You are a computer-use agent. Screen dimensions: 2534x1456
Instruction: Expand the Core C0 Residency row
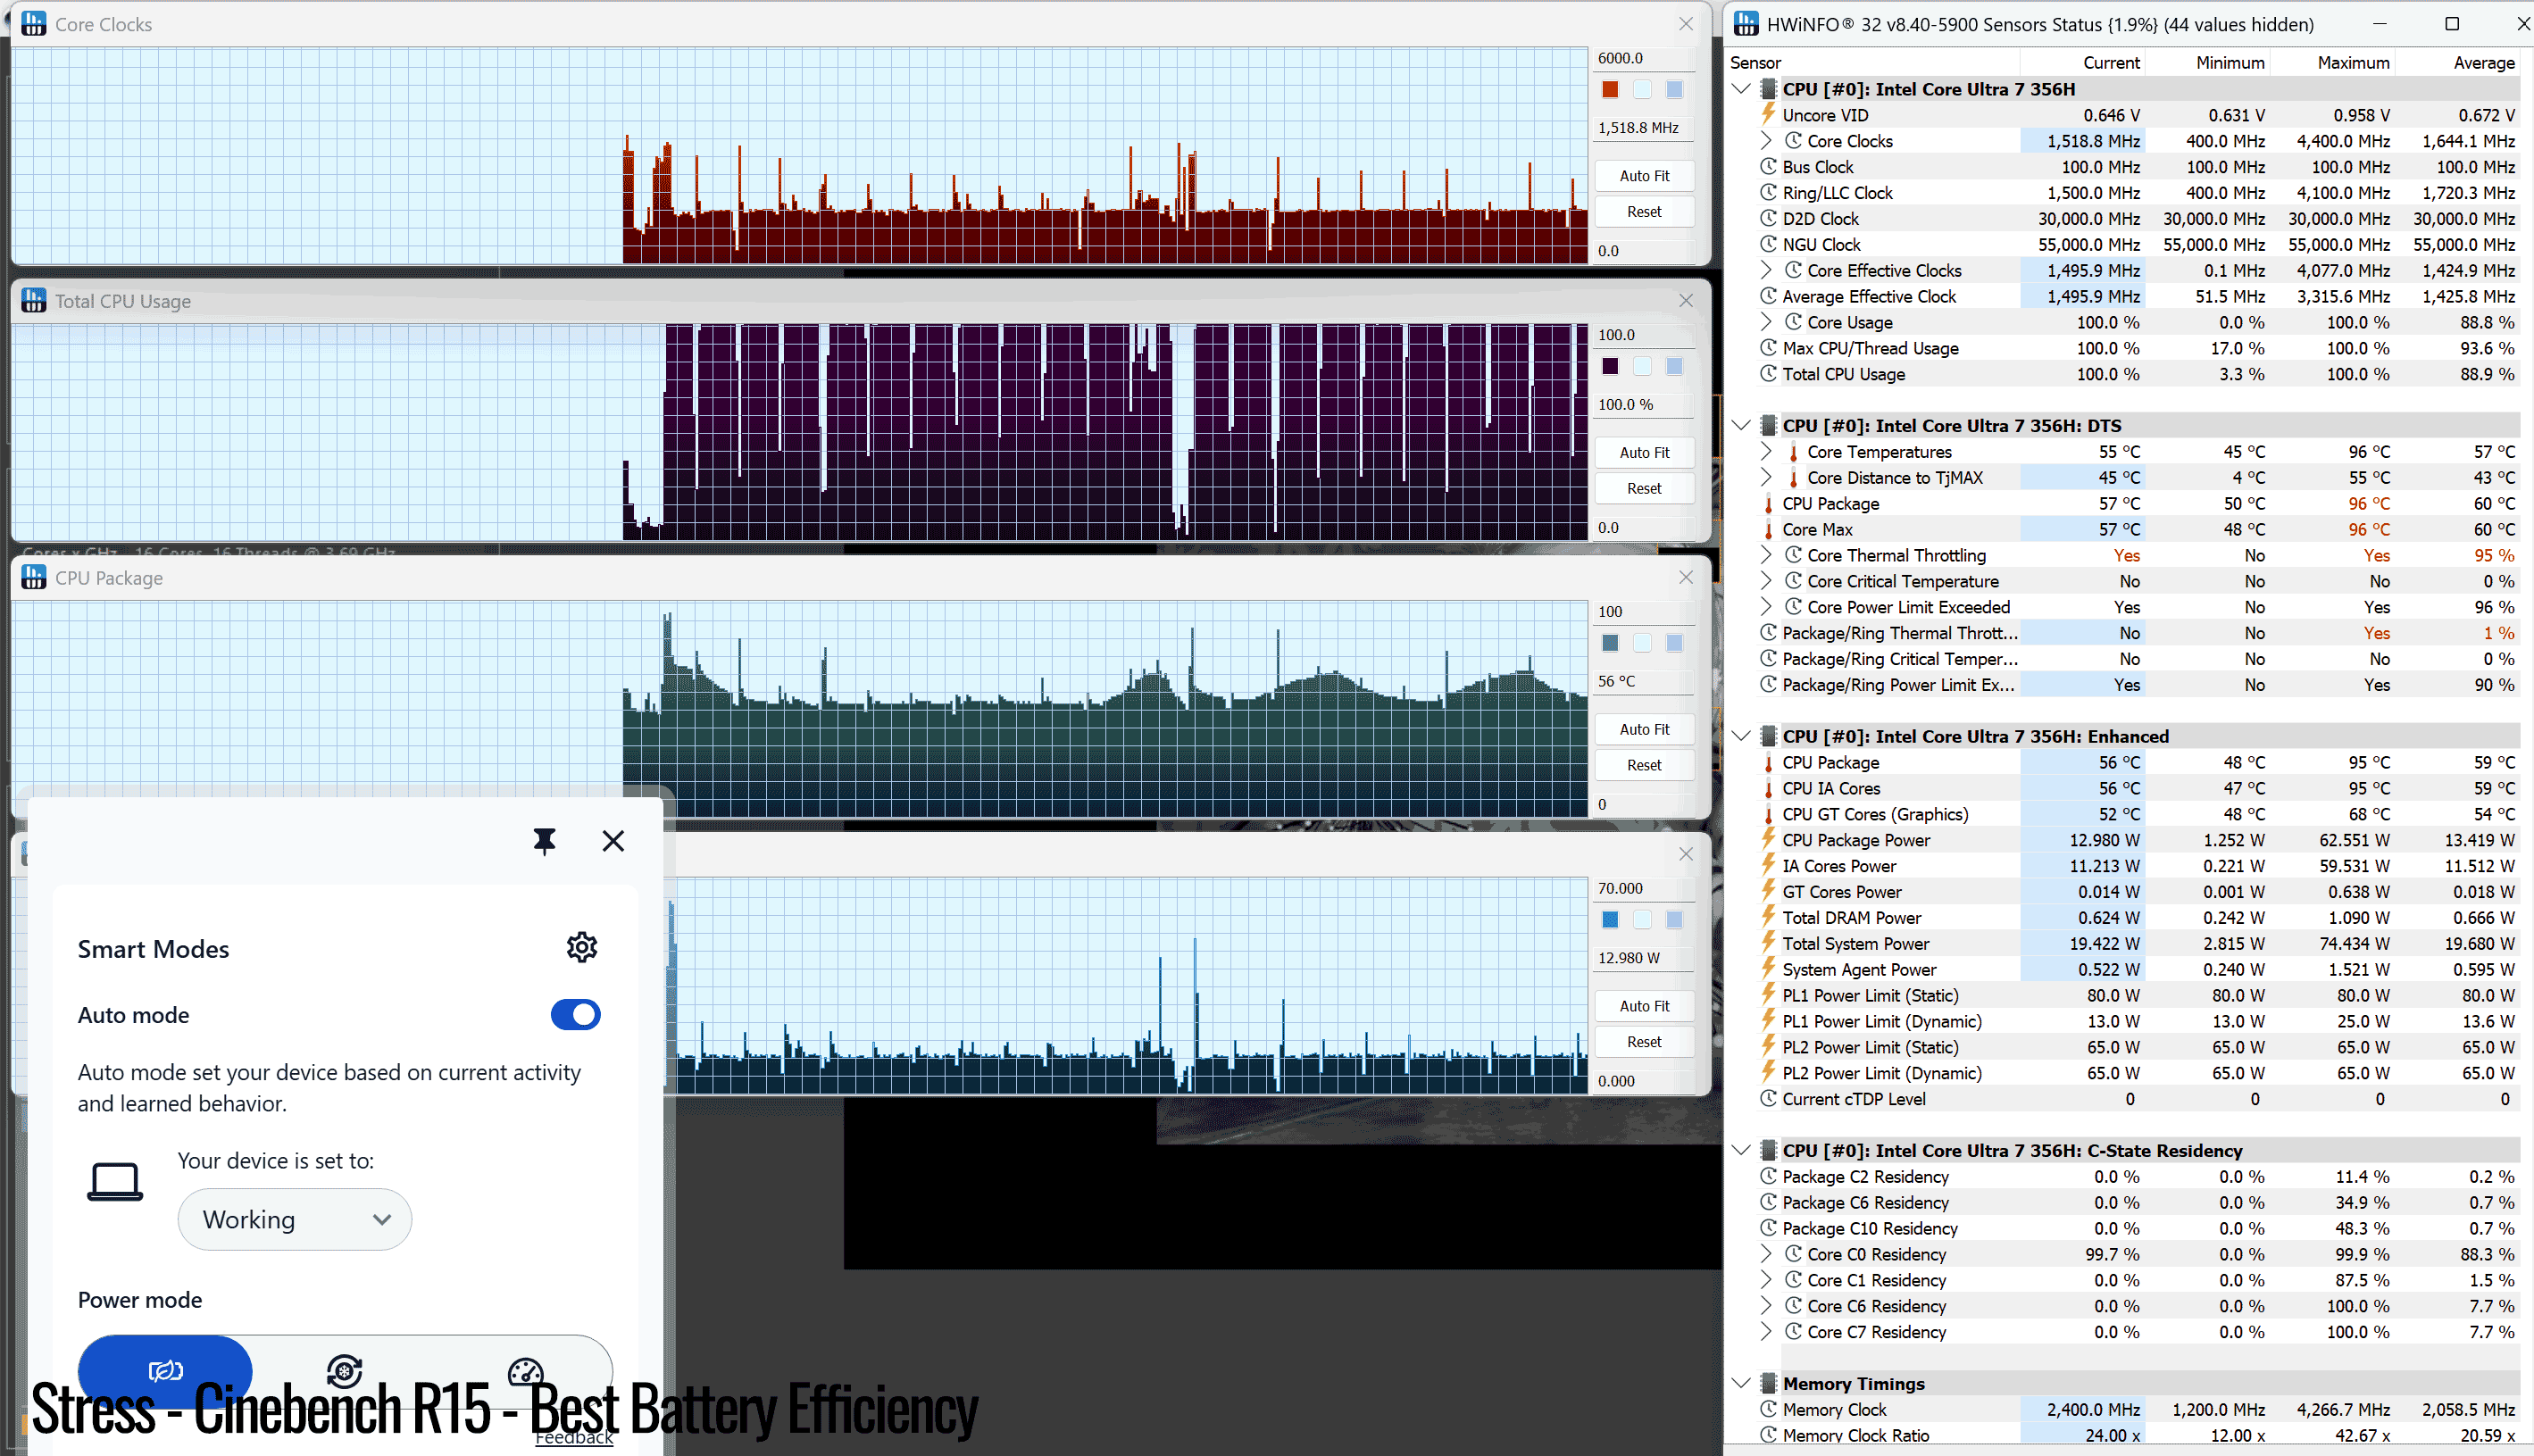click(x=1766, y=1255)
